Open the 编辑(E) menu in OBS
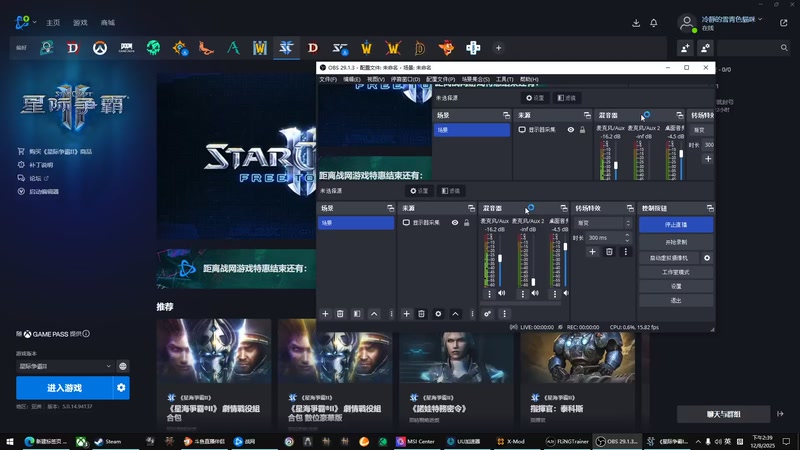Viewport: 800px width, 450px height. 351,80
